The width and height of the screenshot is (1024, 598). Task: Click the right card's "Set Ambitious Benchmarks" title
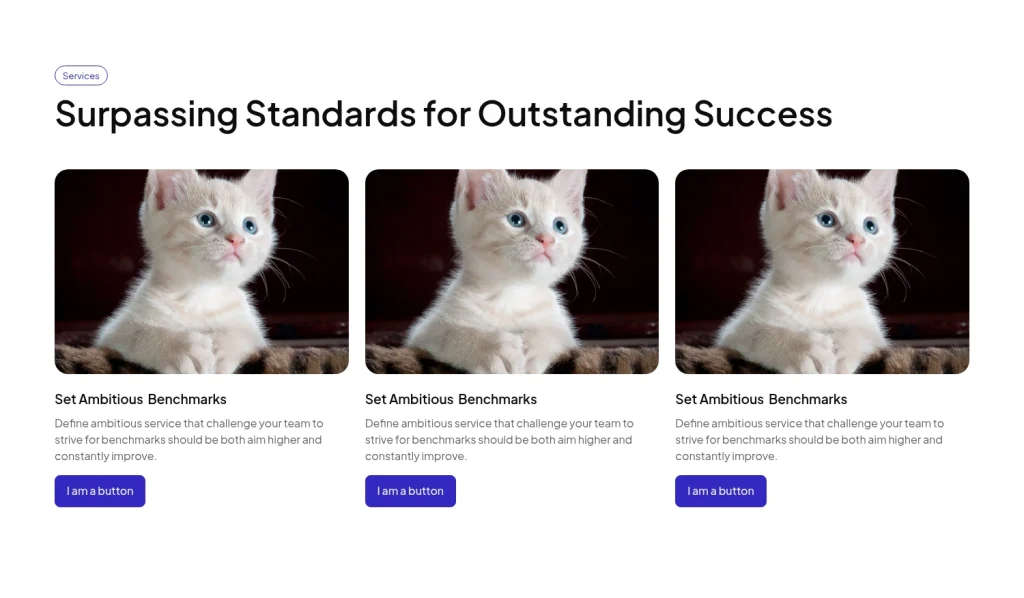pos(761,399)
